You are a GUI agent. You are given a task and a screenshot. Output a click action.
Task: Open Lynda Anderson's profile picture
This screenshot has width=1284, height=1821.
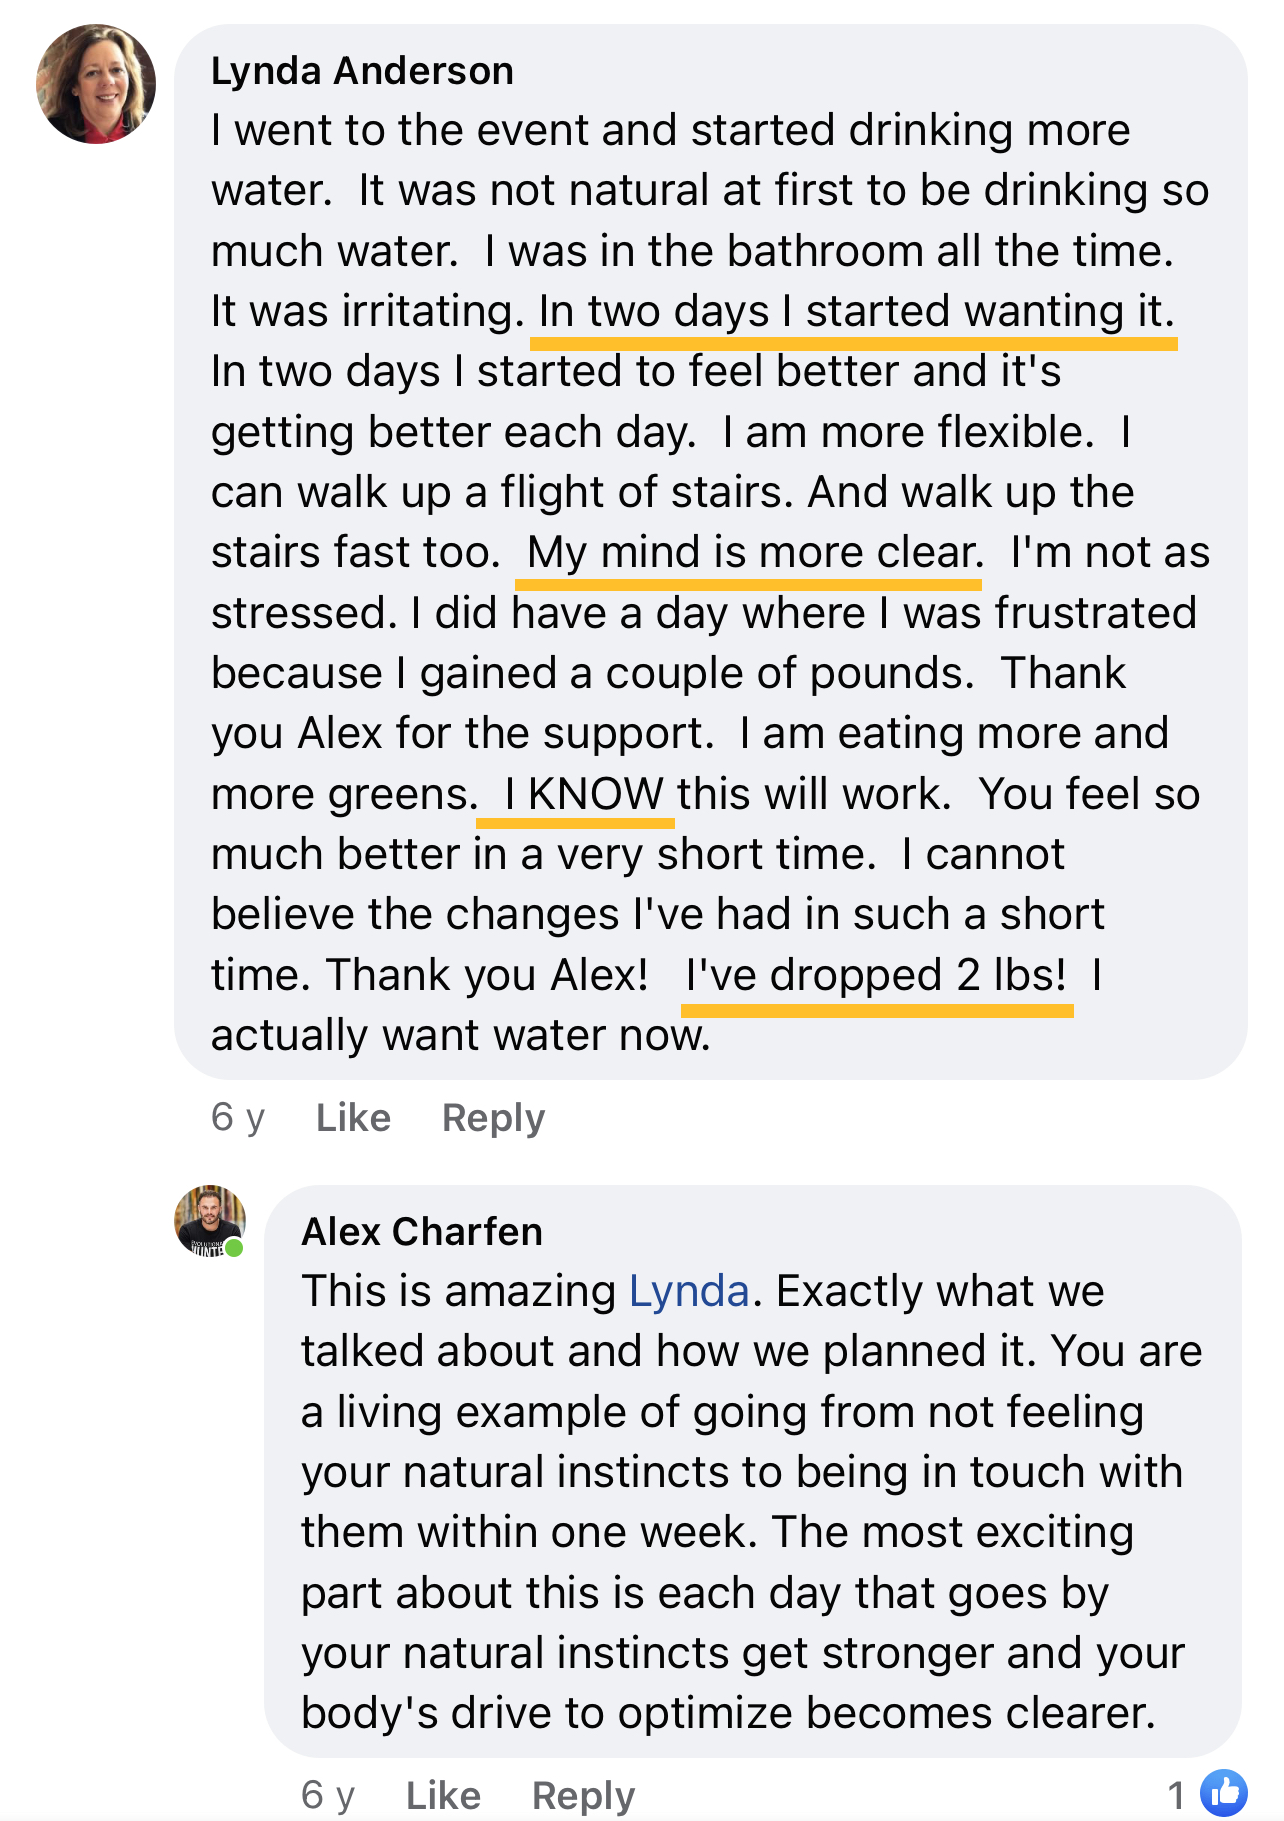(x=96, y=84)
